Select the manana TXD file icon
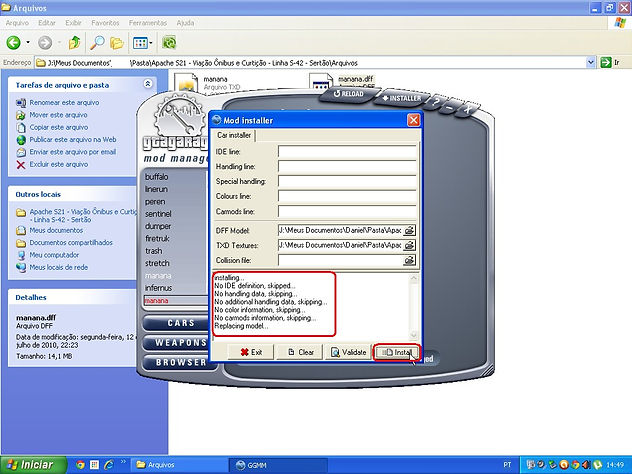Viewport: 632px width, 474px height. 186,83
